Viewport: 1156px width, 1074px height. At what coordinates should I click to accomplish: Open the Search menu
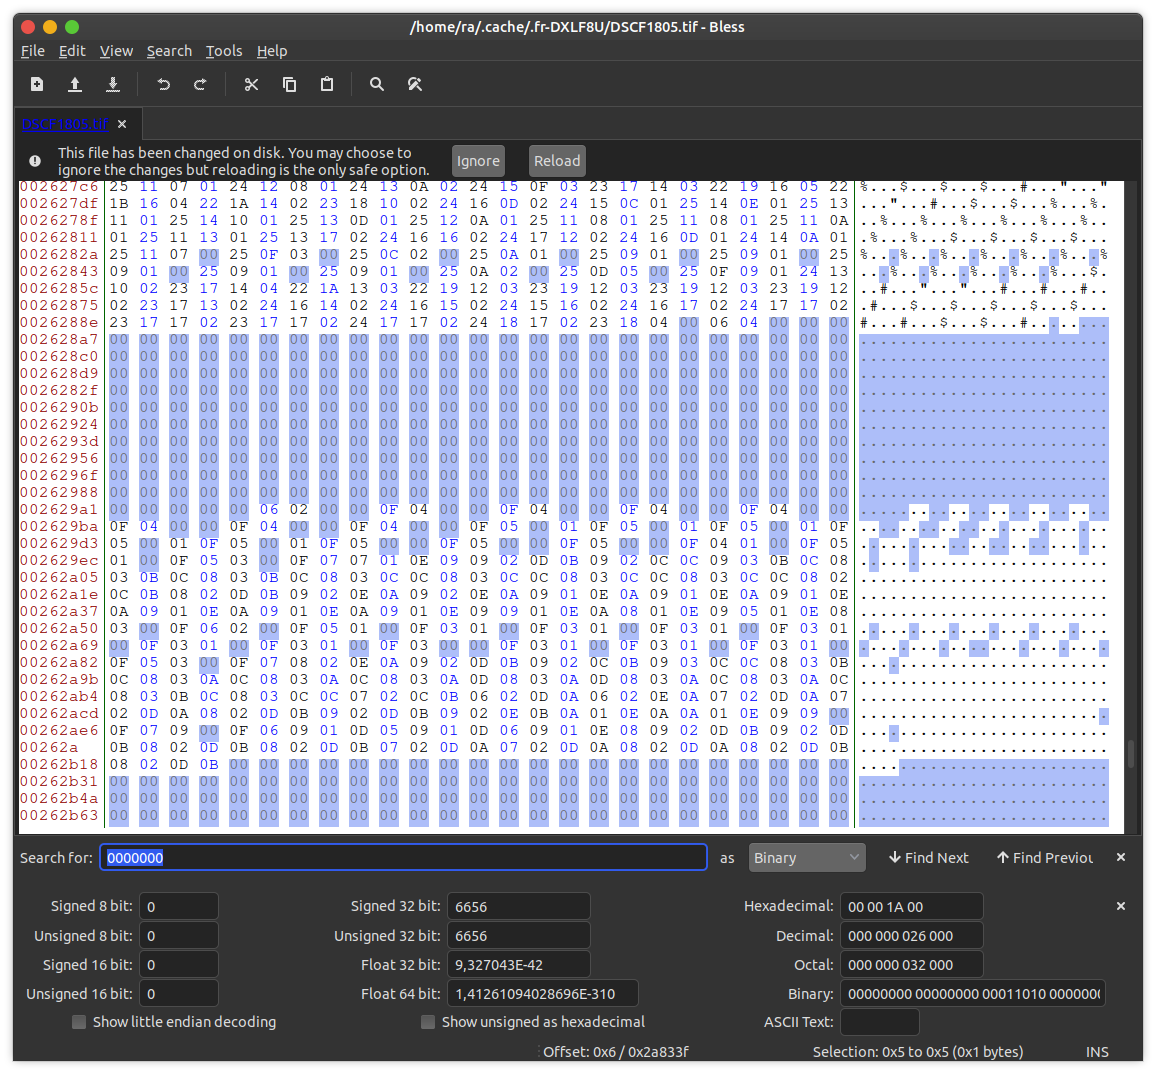tap(169, 51)
